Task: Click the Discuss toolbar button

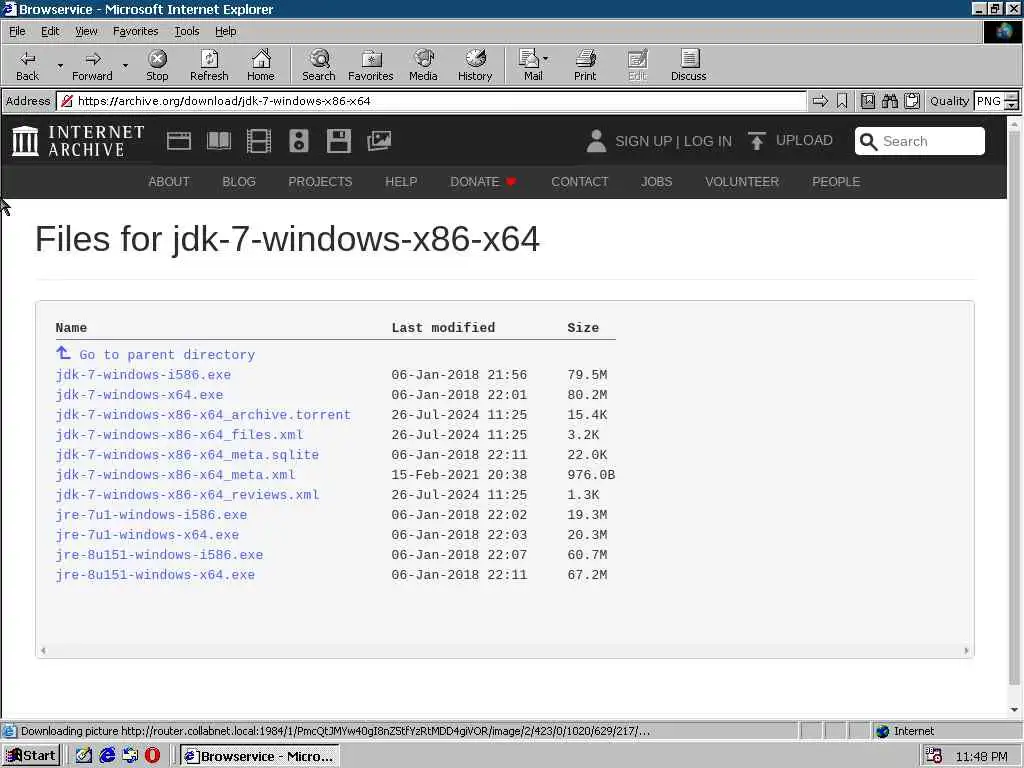Action: pyautogui.click(x=688, y=65)
